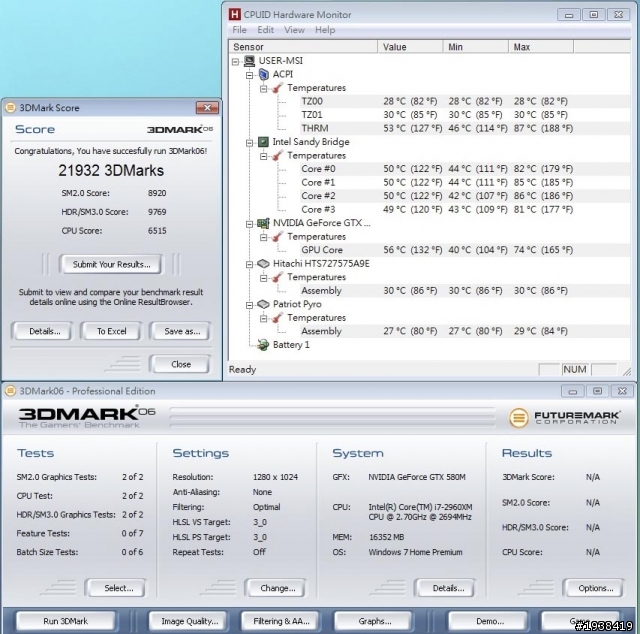Click the Futuremark Corporation logo icon
This screenshot has height=634, width=640.
coord(518,418)
